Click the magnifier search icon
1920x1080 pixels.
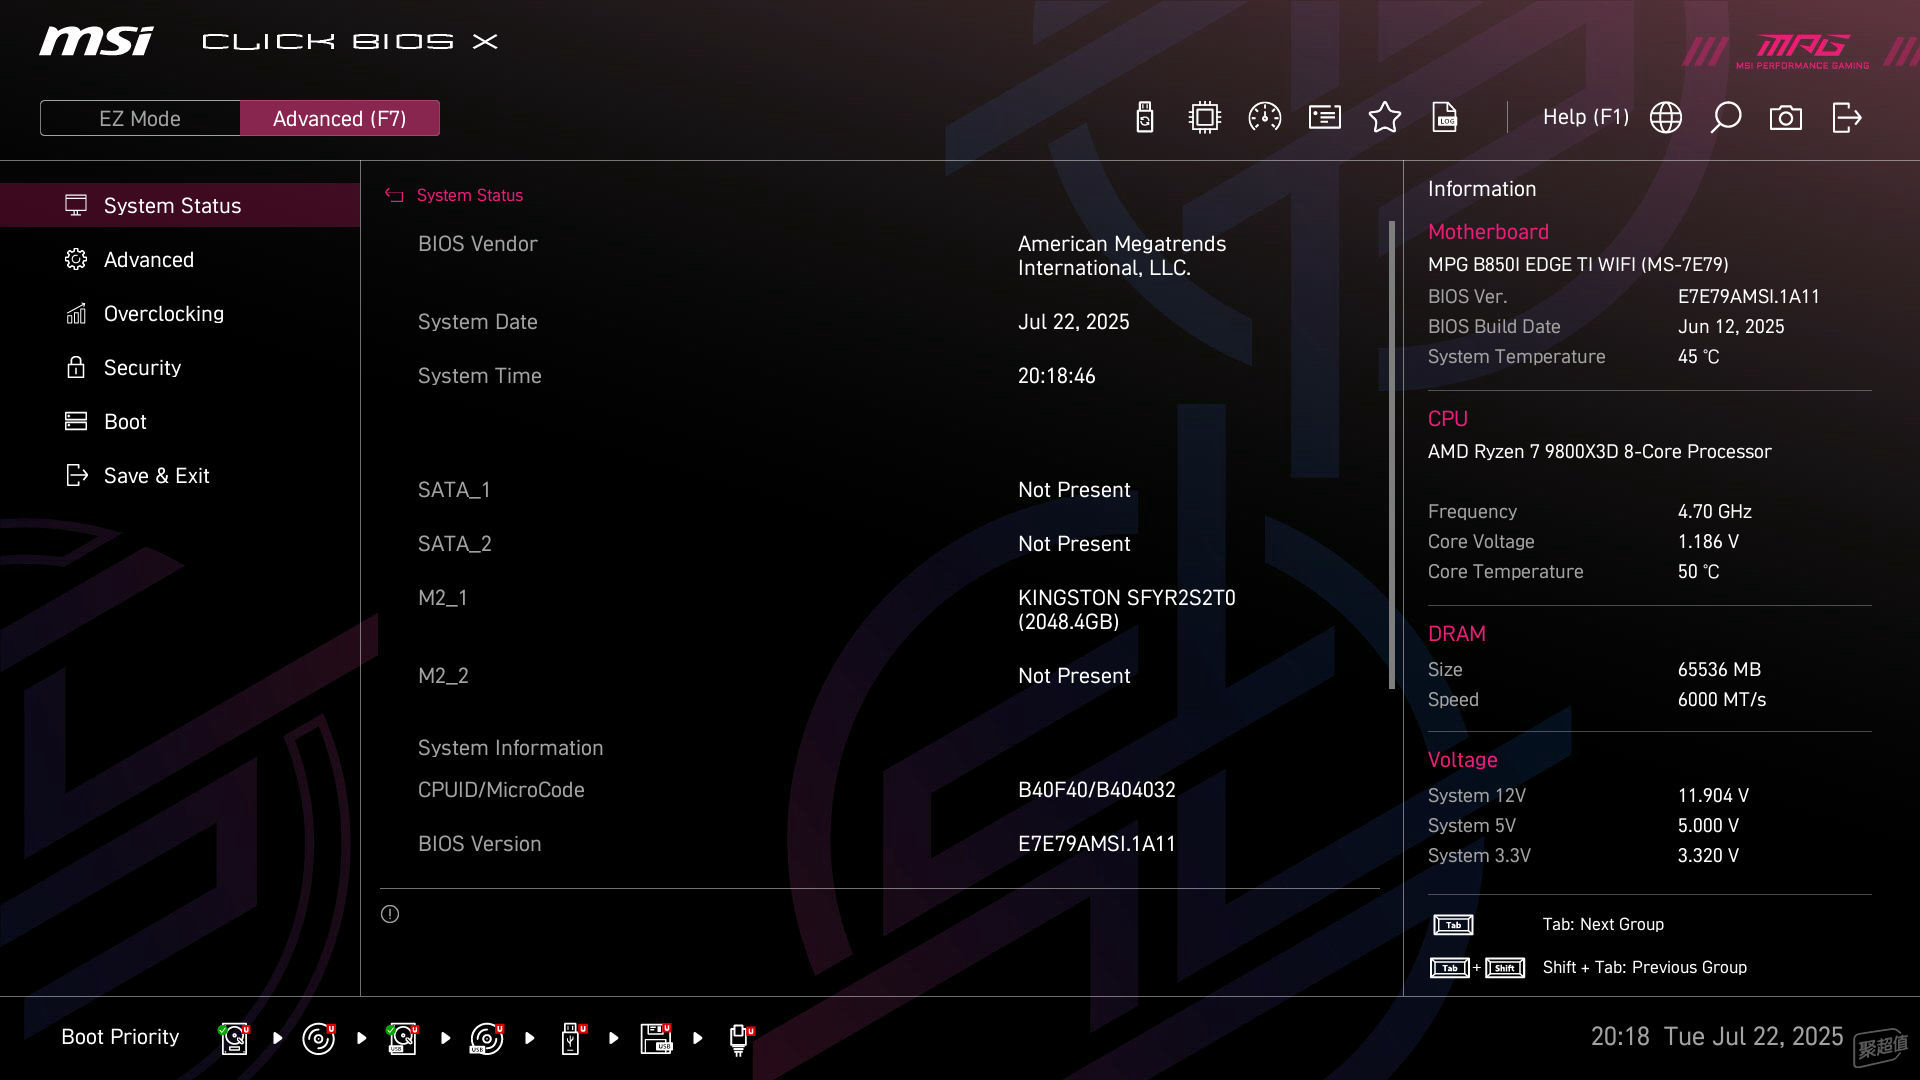pyautogui.click(x=1726, y=118)
